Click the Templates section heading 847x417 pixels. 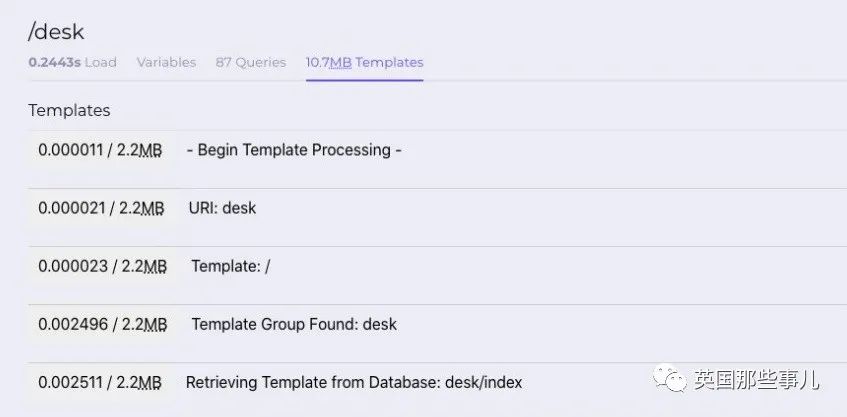[x=69, y=110]
